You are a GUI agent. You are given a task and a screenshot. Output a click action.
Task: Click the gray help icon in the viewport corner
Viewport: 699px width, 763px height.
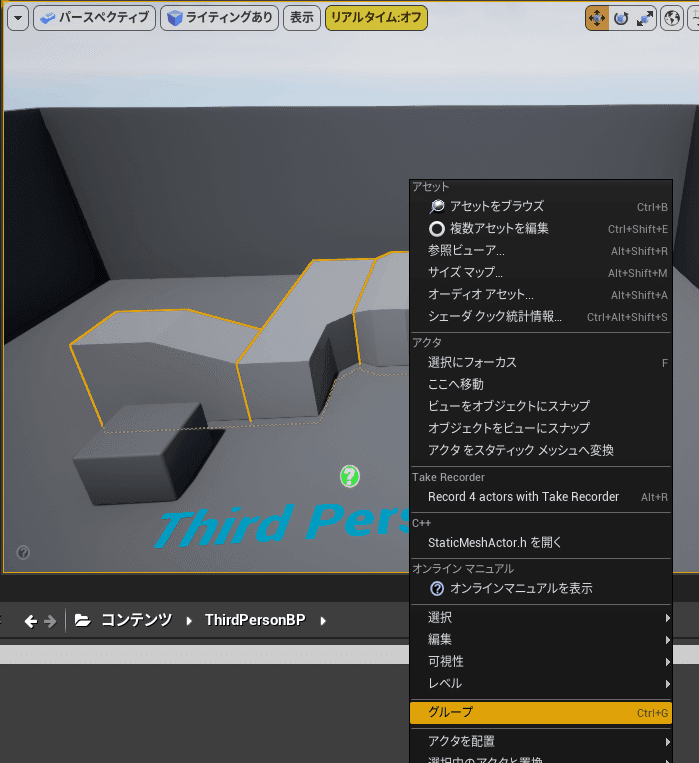point(23,552)
